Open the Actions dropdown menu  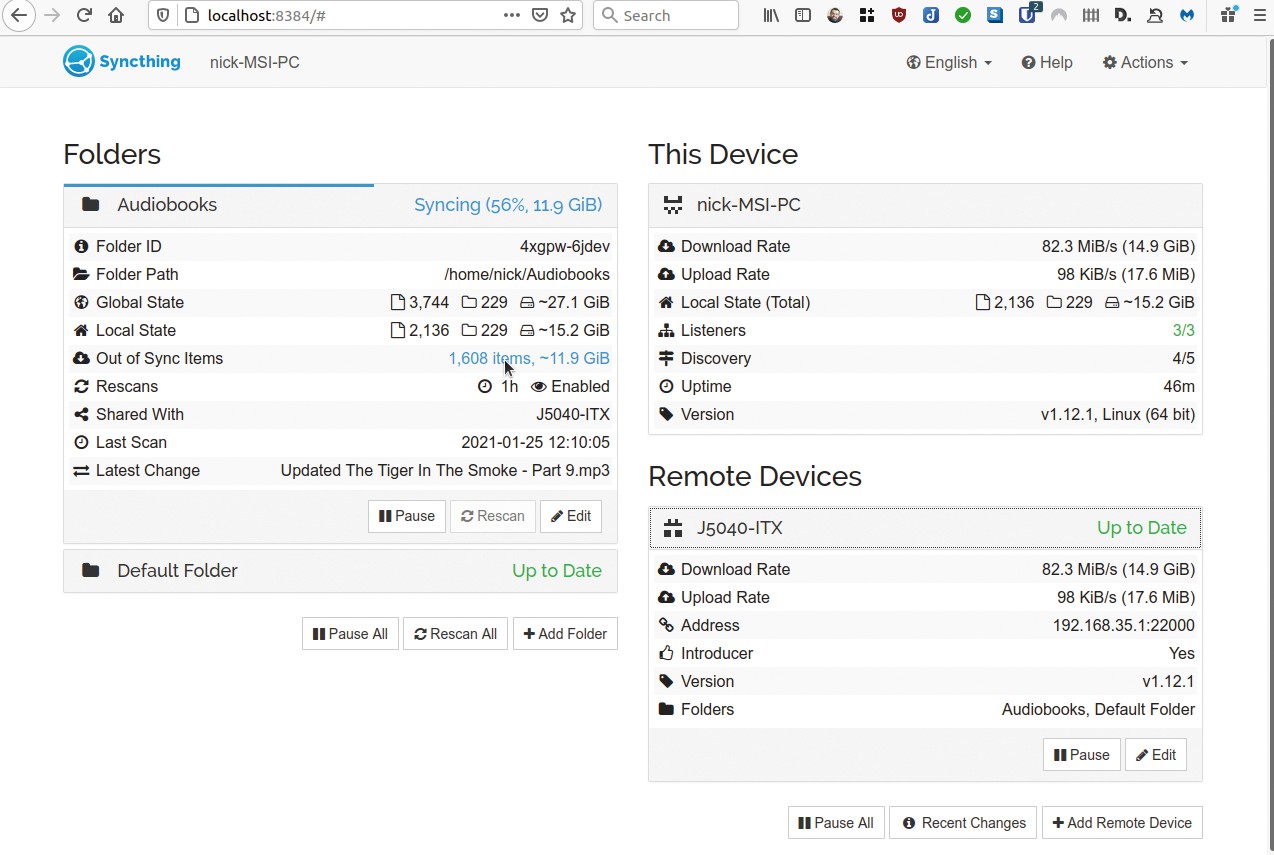1145,62
